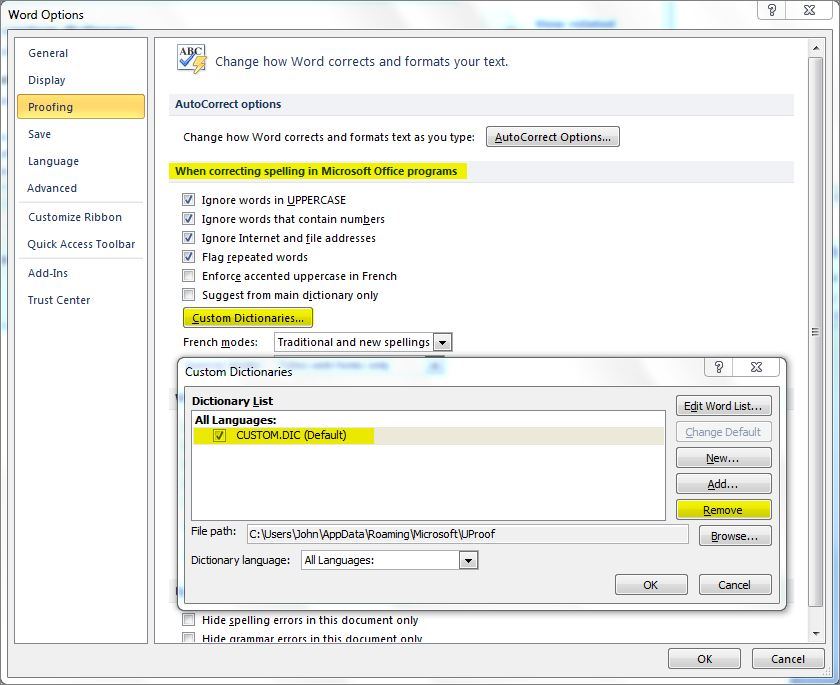Select the CUSTOM.DIC (Default) list row
The height and width of the screenshot is (685, 840).
(428, 435)
